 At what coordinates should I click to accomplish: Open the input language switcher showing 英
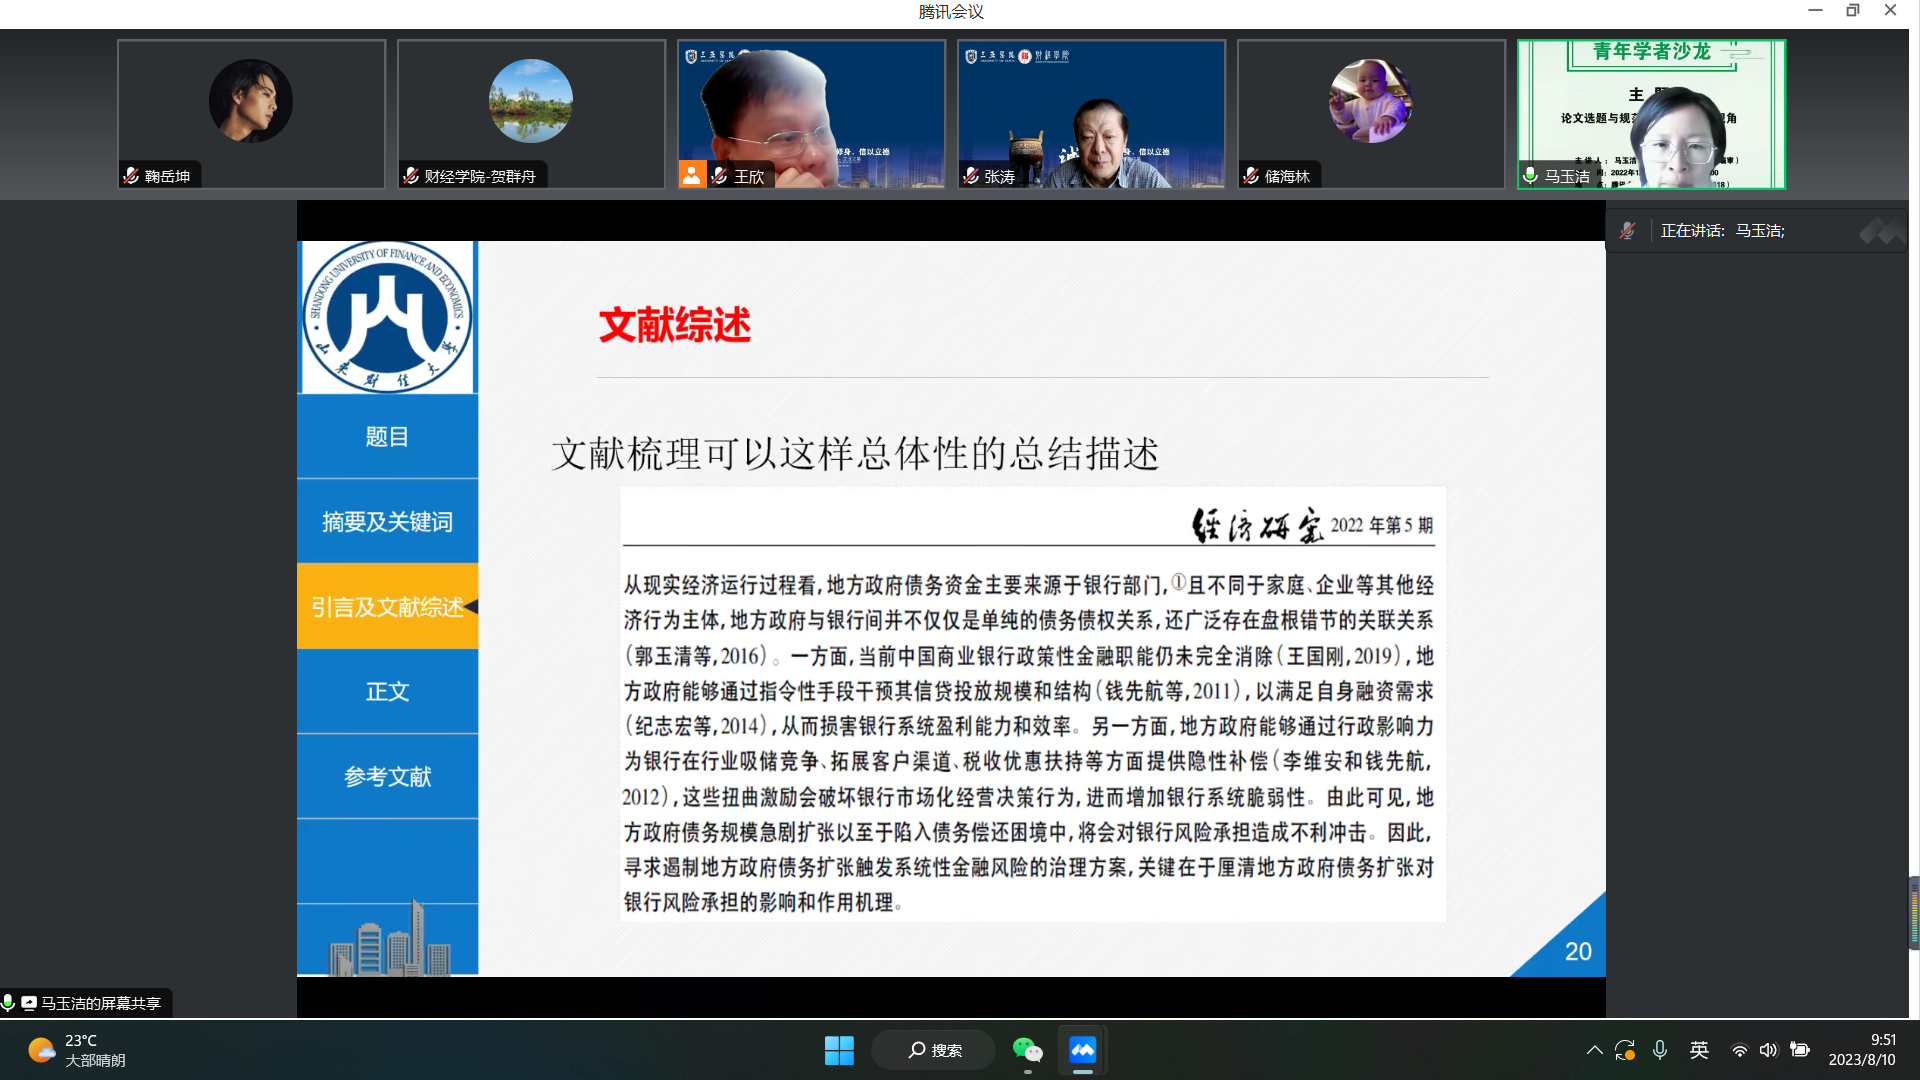coord(1699,1050)
